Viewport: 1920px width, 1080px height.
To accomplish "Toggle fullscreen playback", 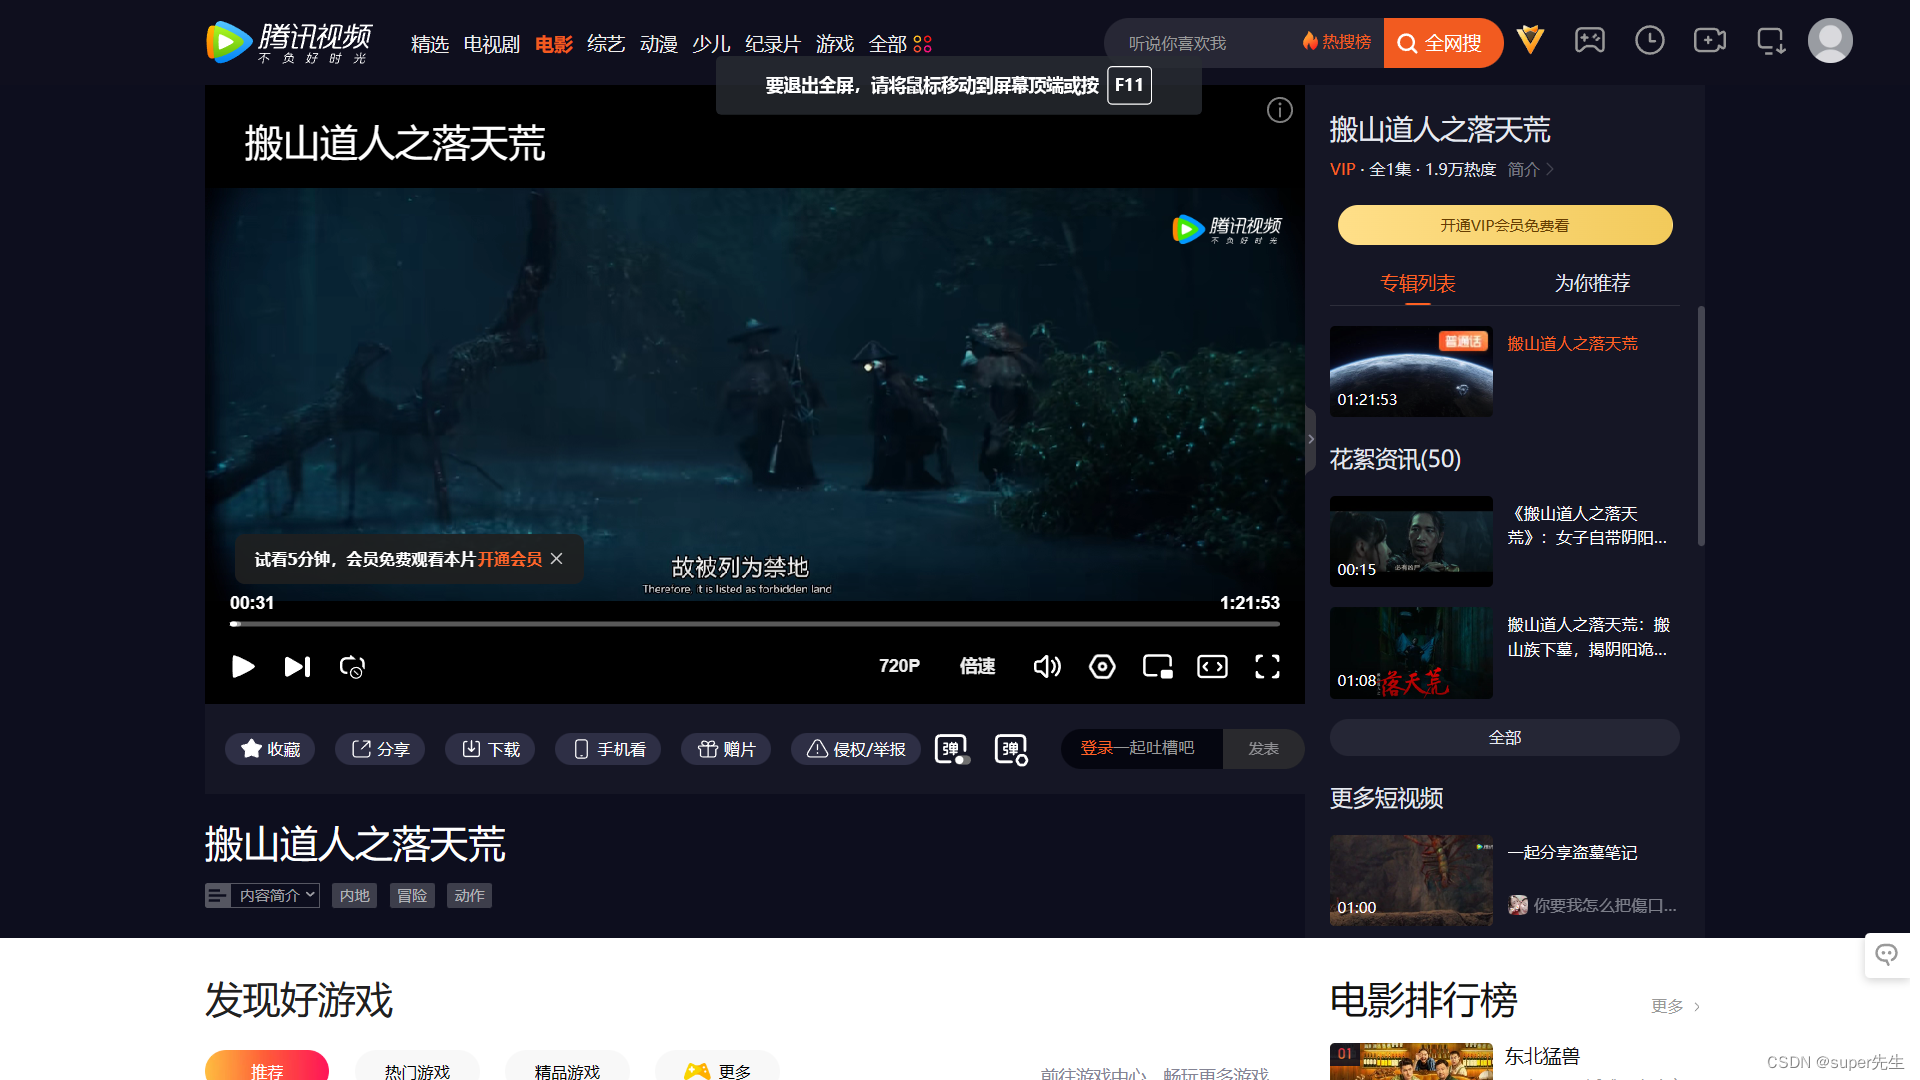I will [1267, 667].
